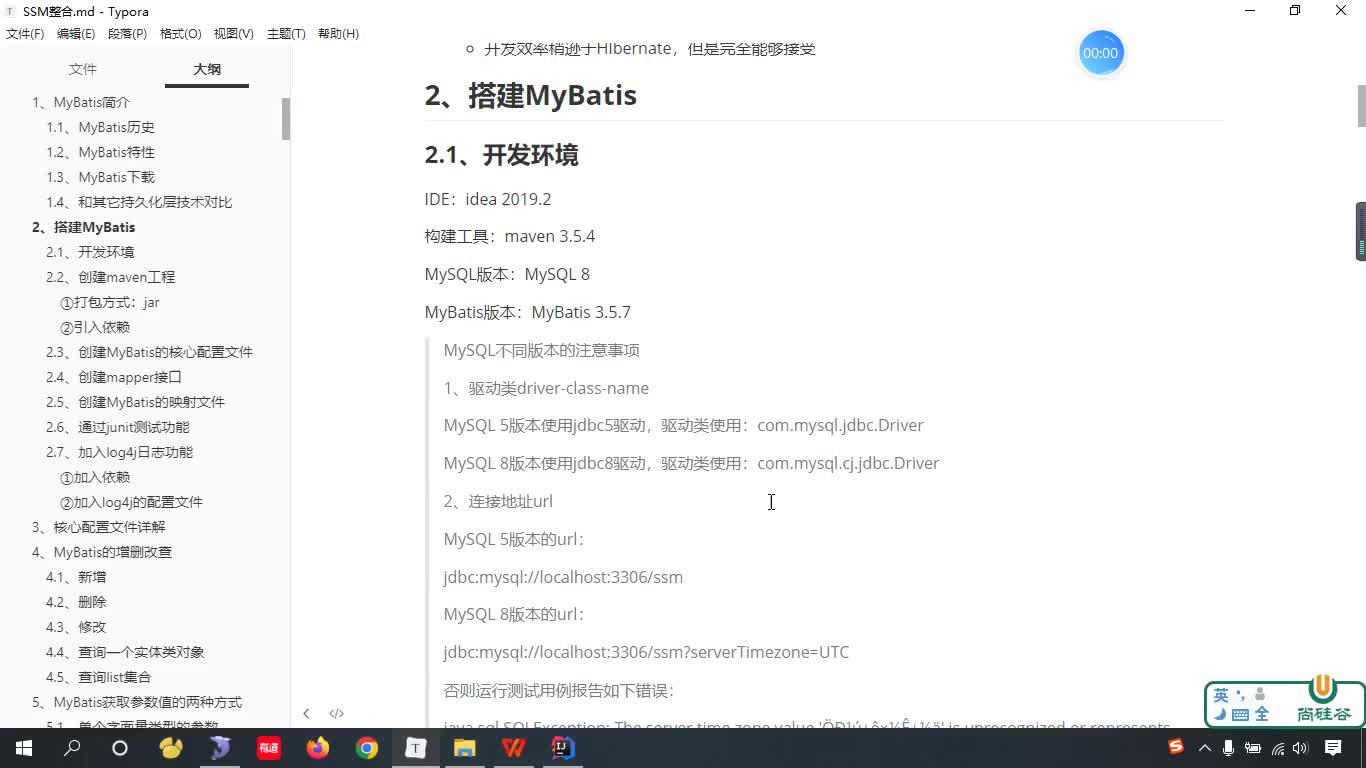Go to outline item 1、MyBatis简介

tap(81, 102)
